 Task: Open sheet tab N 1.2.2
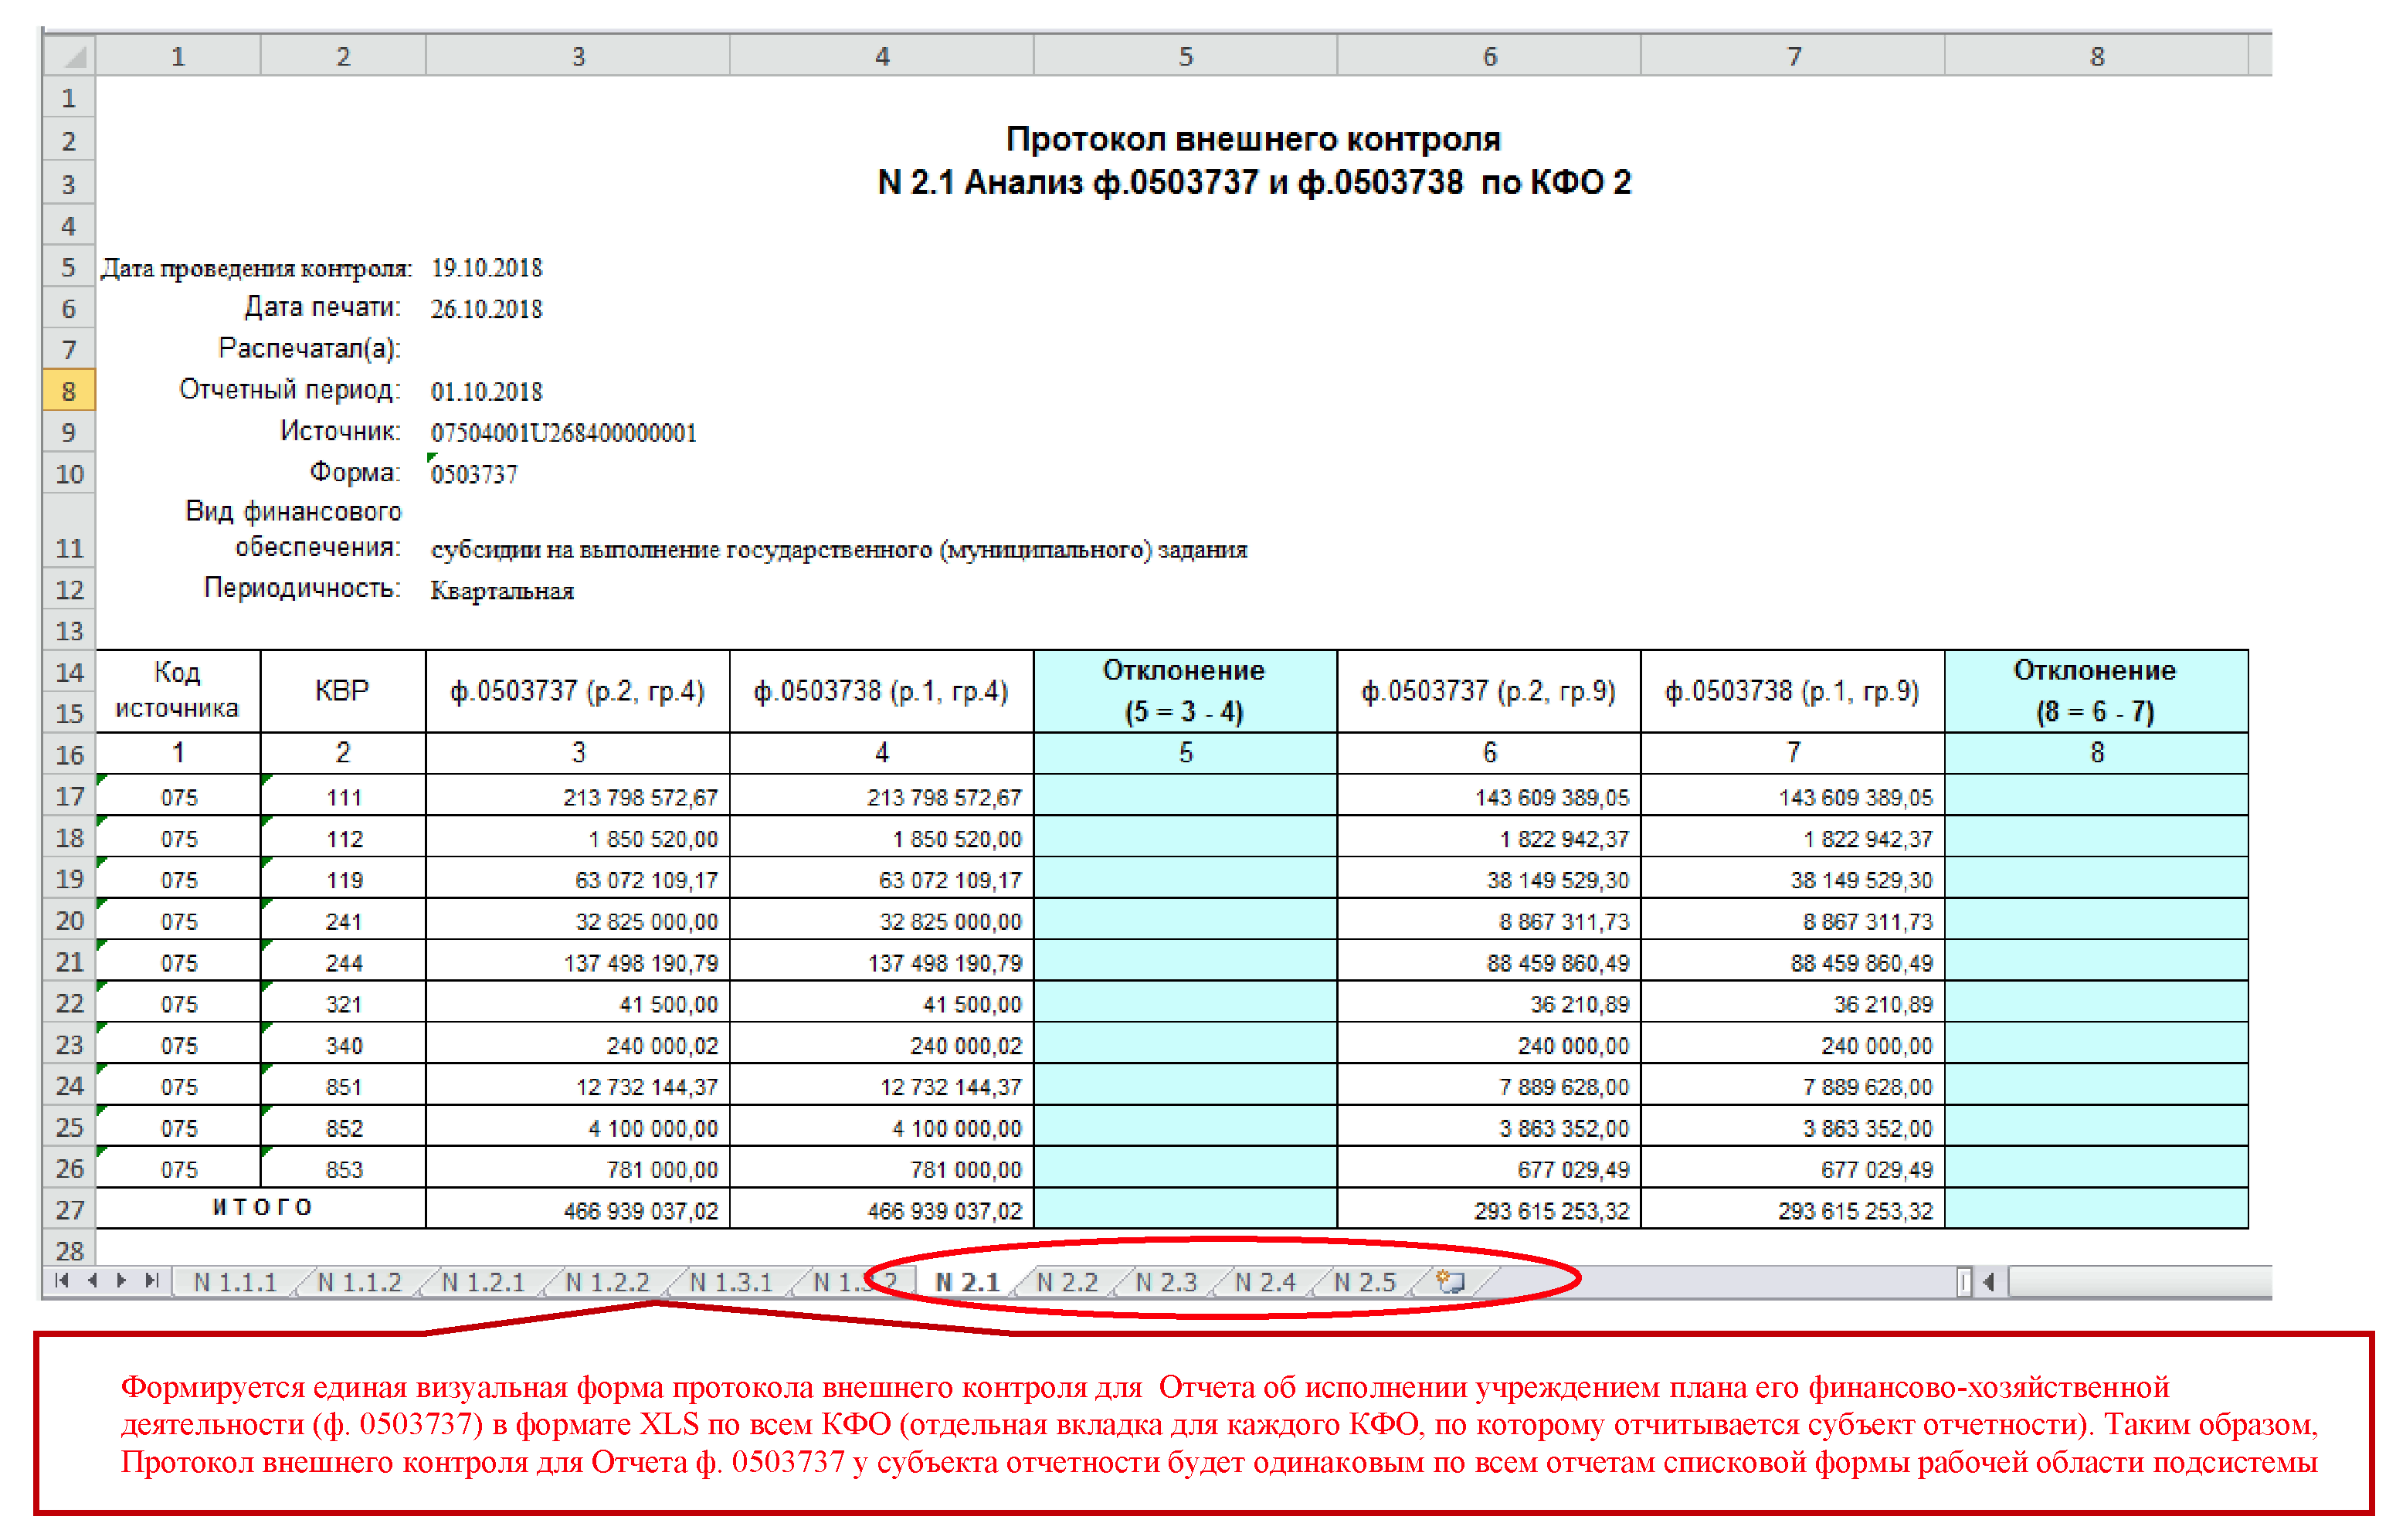[607, 1282]
